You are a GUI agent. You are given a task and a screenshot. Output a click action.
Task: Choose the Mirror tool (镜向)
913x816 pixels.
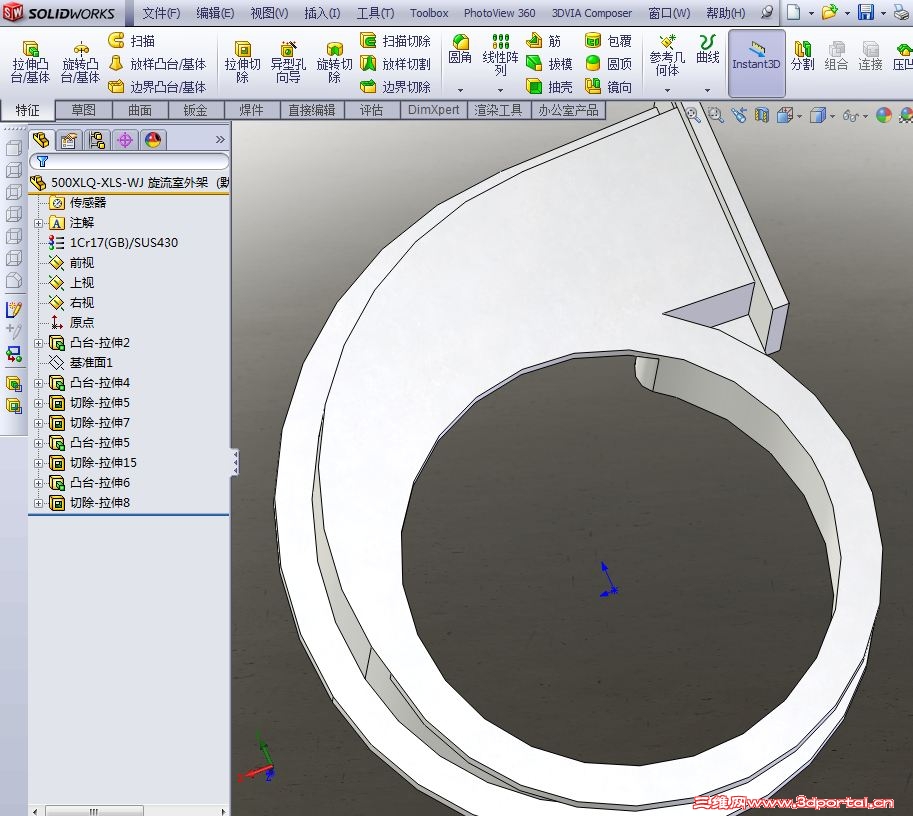pos(608,87)
